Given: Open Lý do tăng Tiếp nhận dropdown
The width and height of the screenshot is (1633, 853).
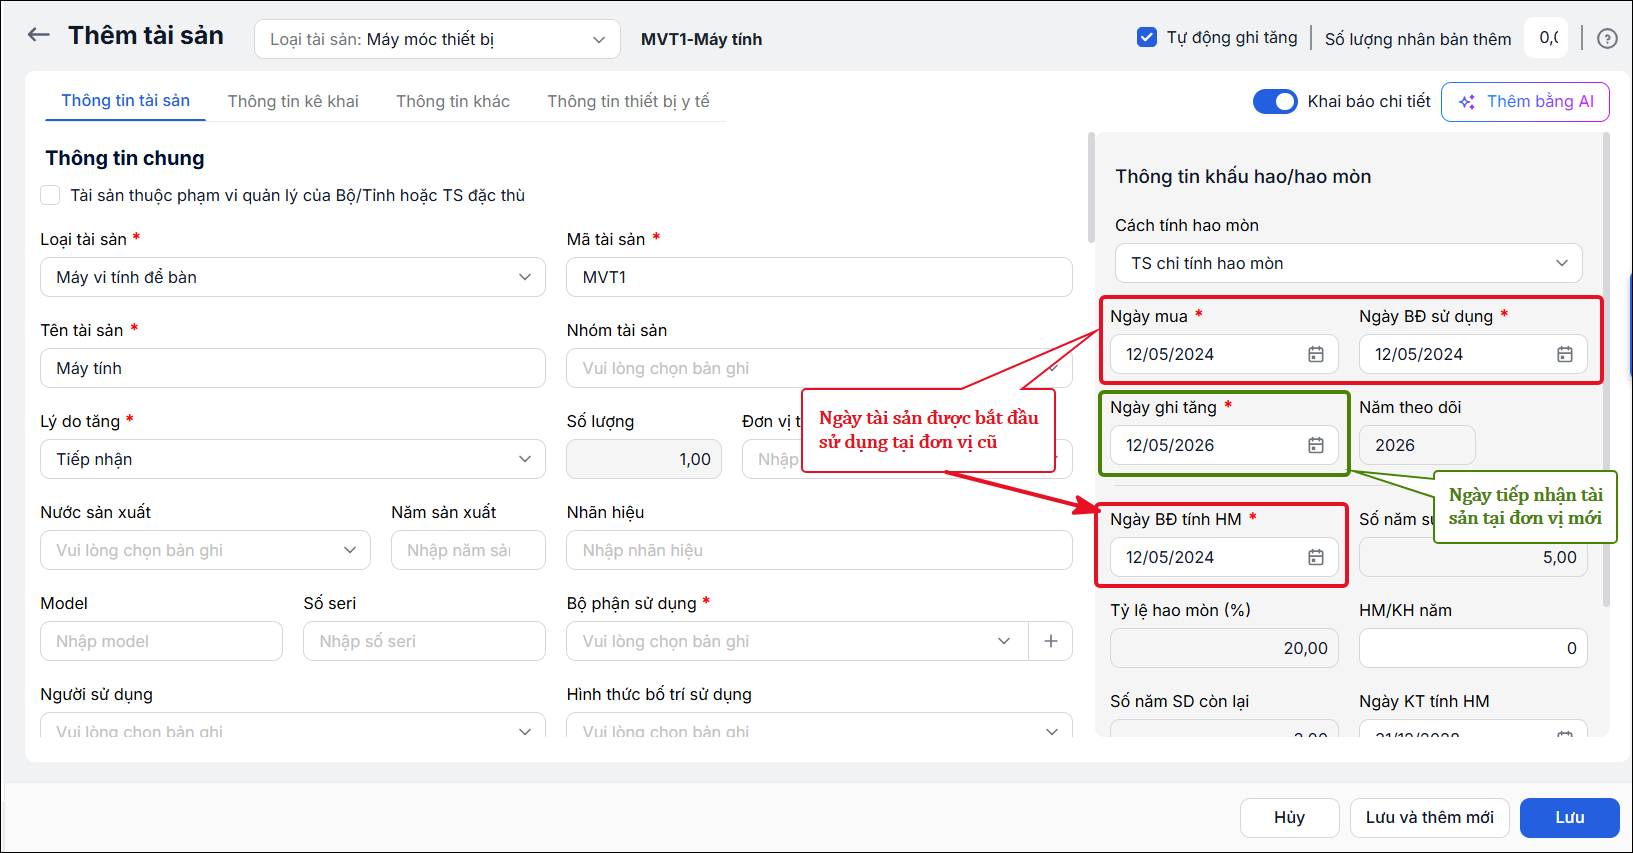Looking at the screenshot, I should click(293, 459).
